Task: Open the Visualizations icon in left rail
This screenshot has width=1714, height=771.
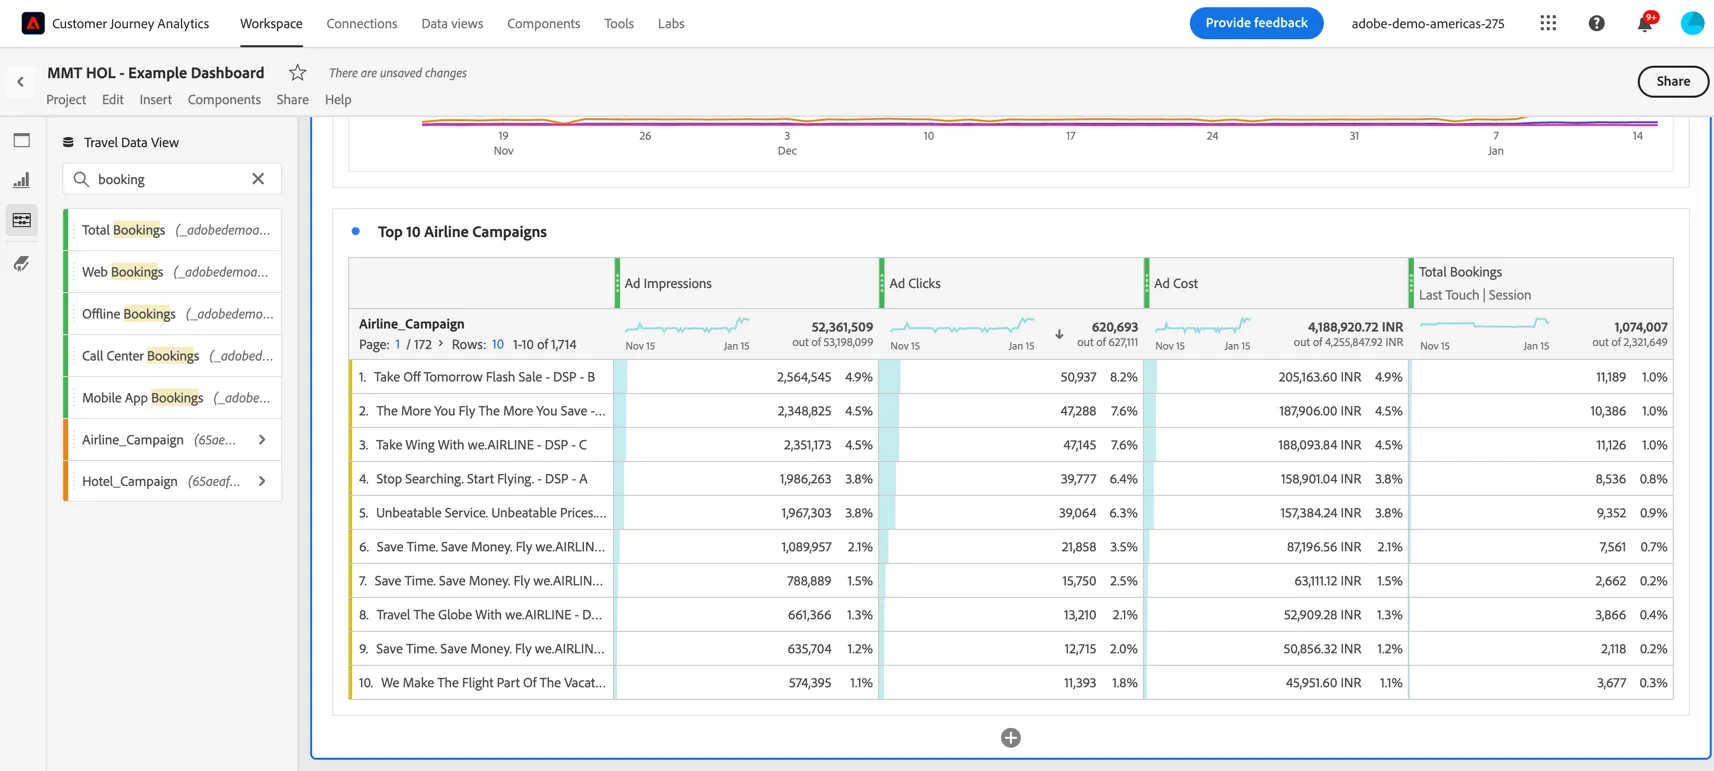Action: tap(22, 180)
